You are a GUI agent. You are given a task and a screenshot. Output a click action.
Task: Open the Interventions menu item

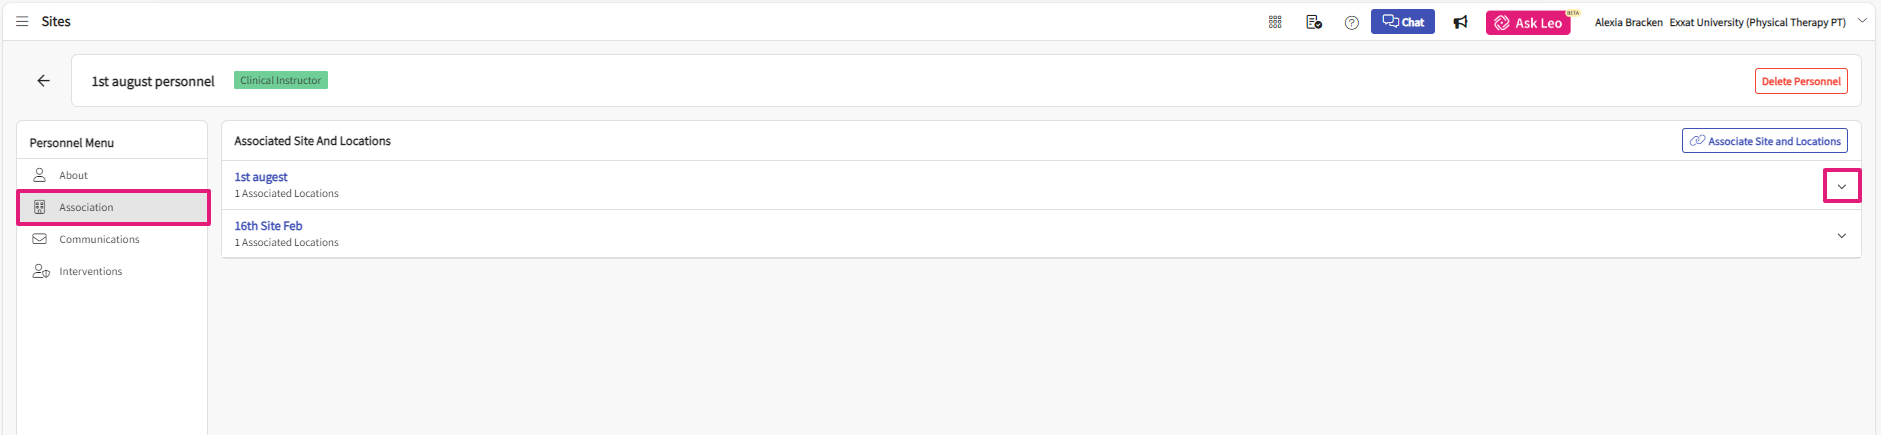pyautogui.click(x=90, y=271)
